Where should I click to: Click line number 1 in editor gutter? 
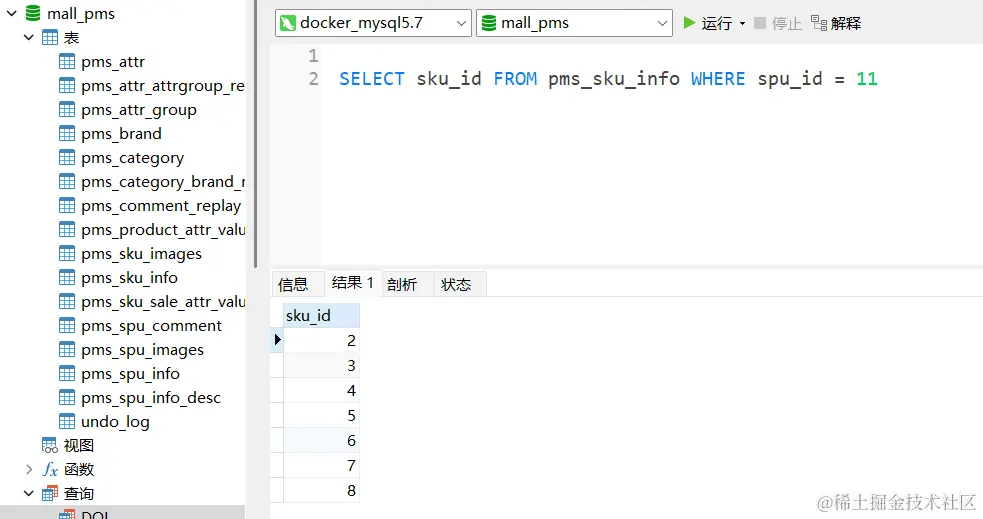click(x=313, y=56)
